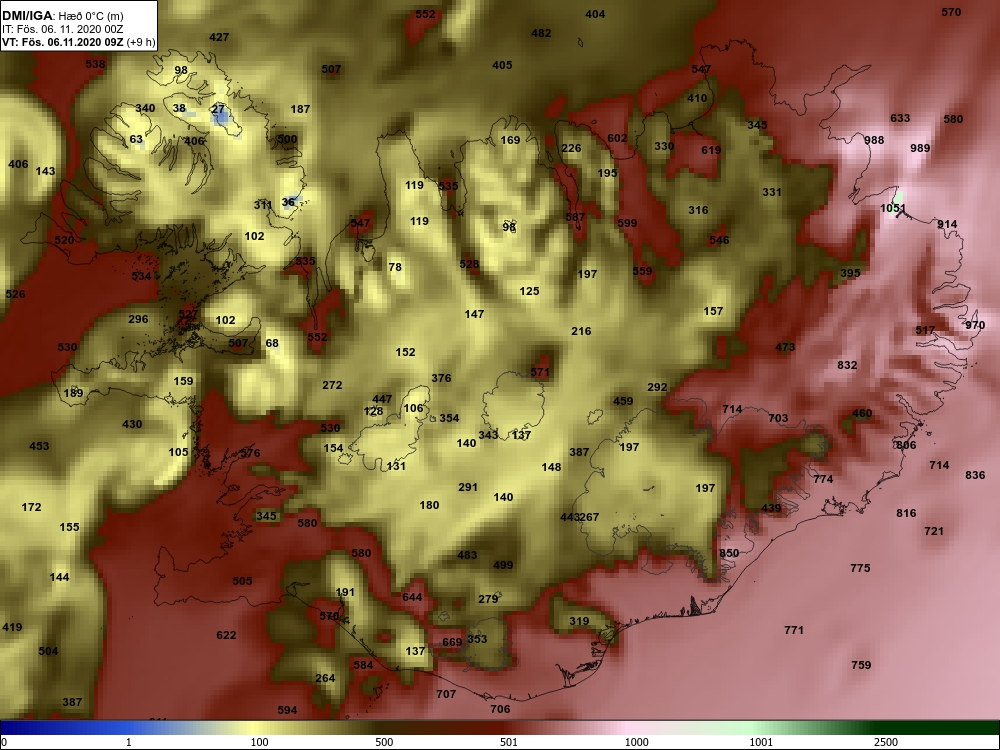Click the map value '619'

pos(710,150)
